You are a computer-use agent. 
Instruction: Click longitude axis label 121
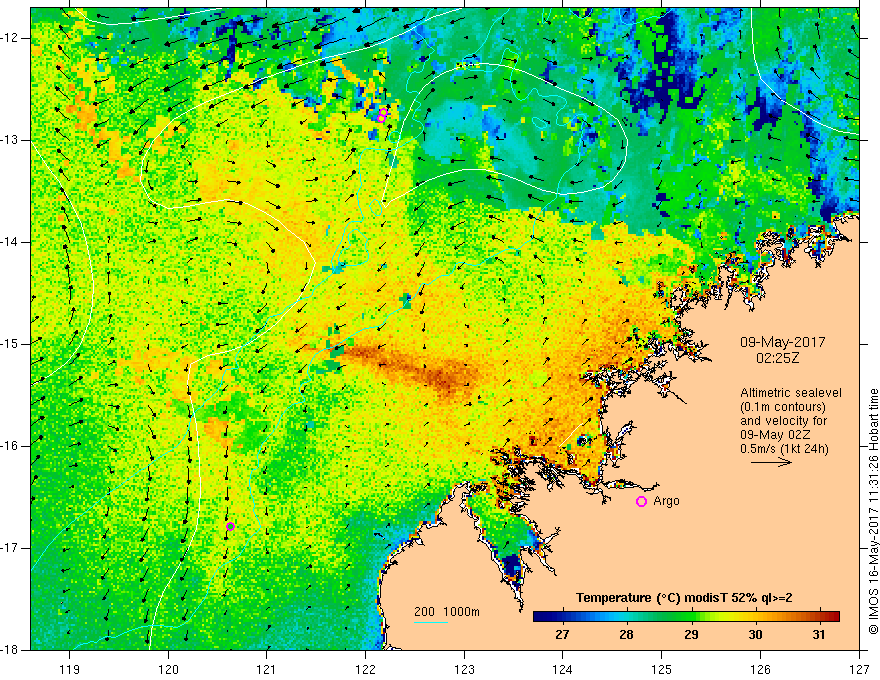(266, 669)
